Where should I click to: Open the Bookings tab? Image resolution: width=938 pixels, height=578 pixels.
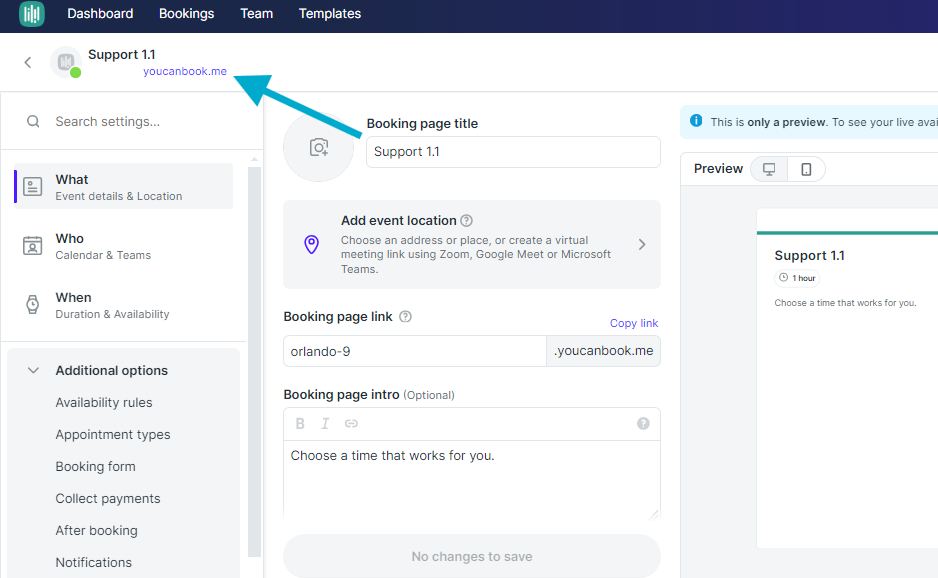187,13
